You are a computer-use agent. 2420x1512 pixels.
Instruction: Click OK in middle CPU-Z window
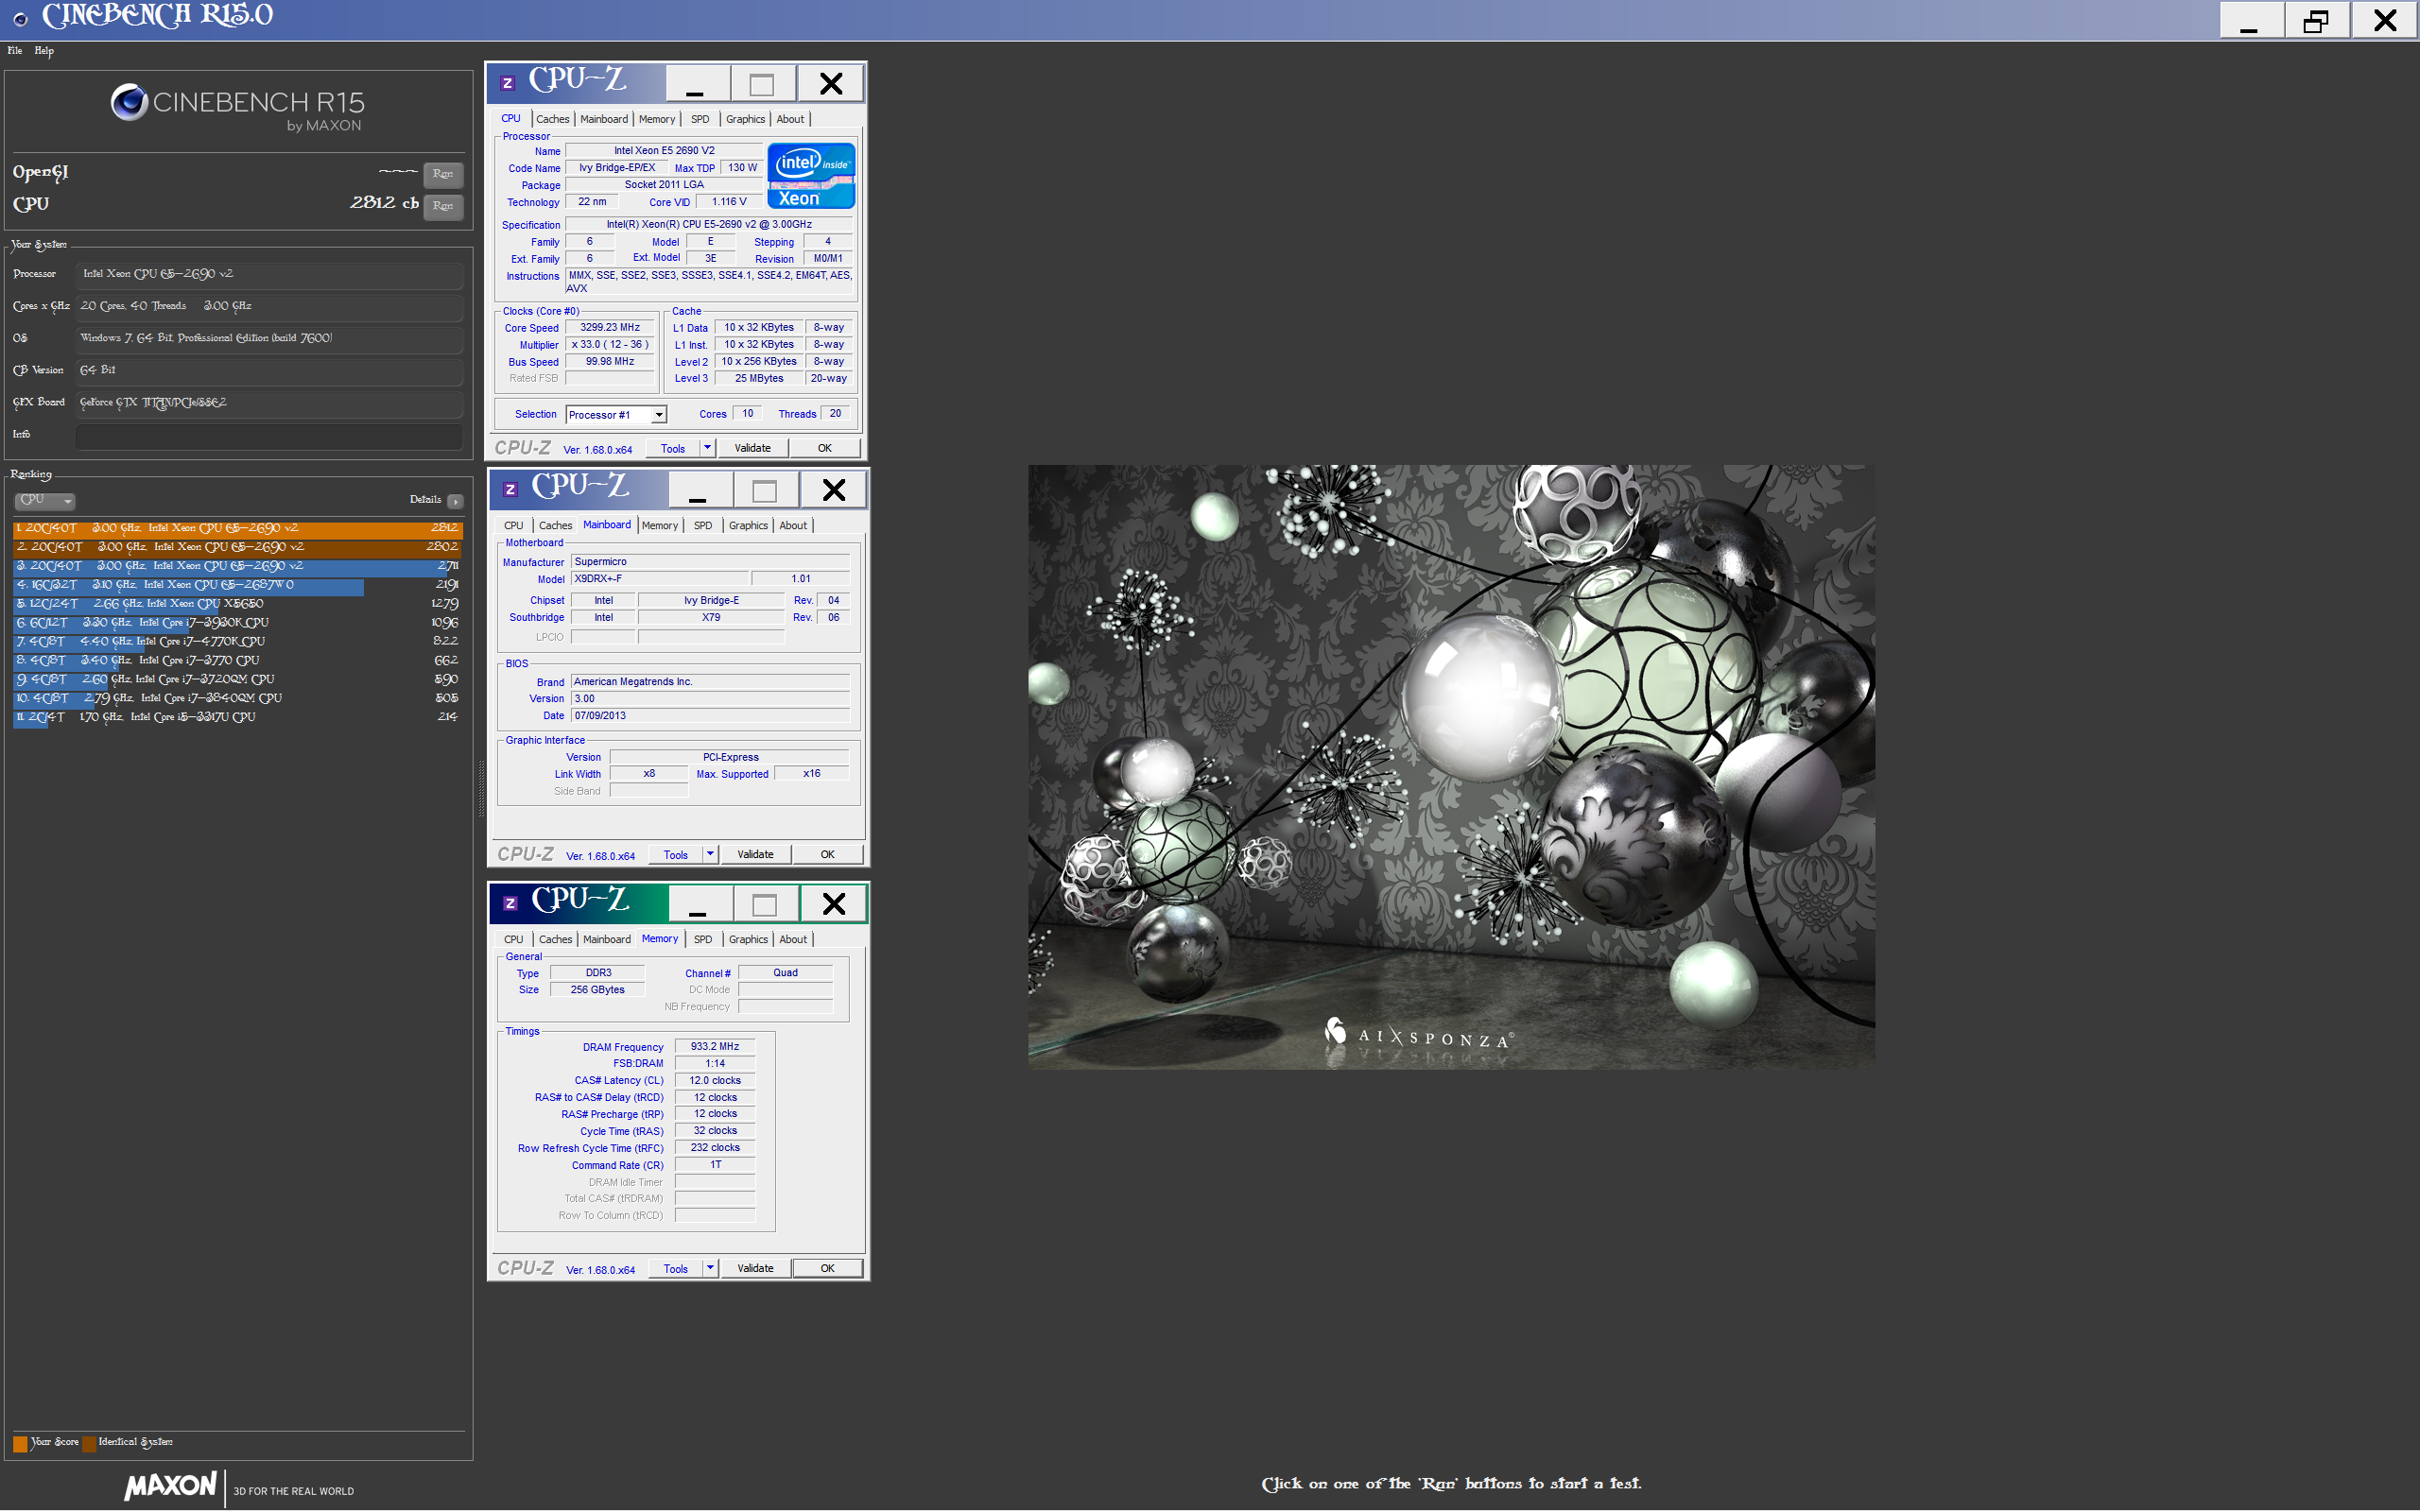click(x=827, y=854)
